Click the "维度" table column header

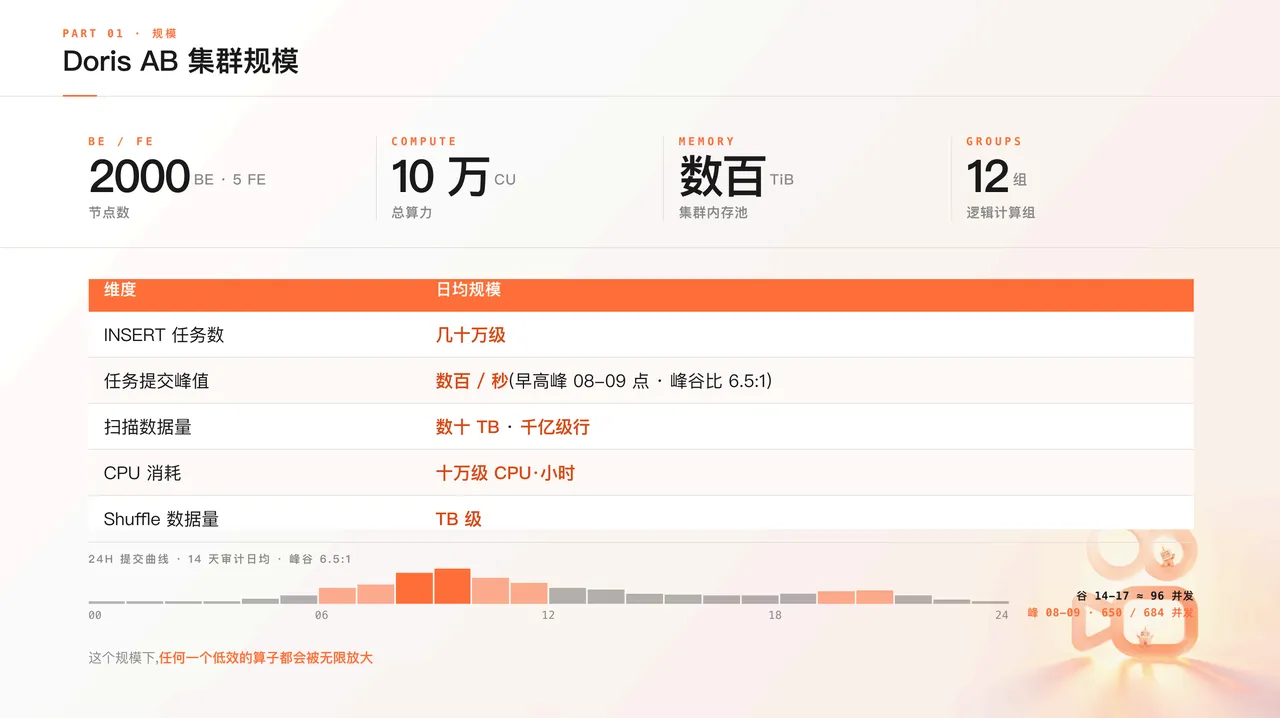tap(120, 290)
